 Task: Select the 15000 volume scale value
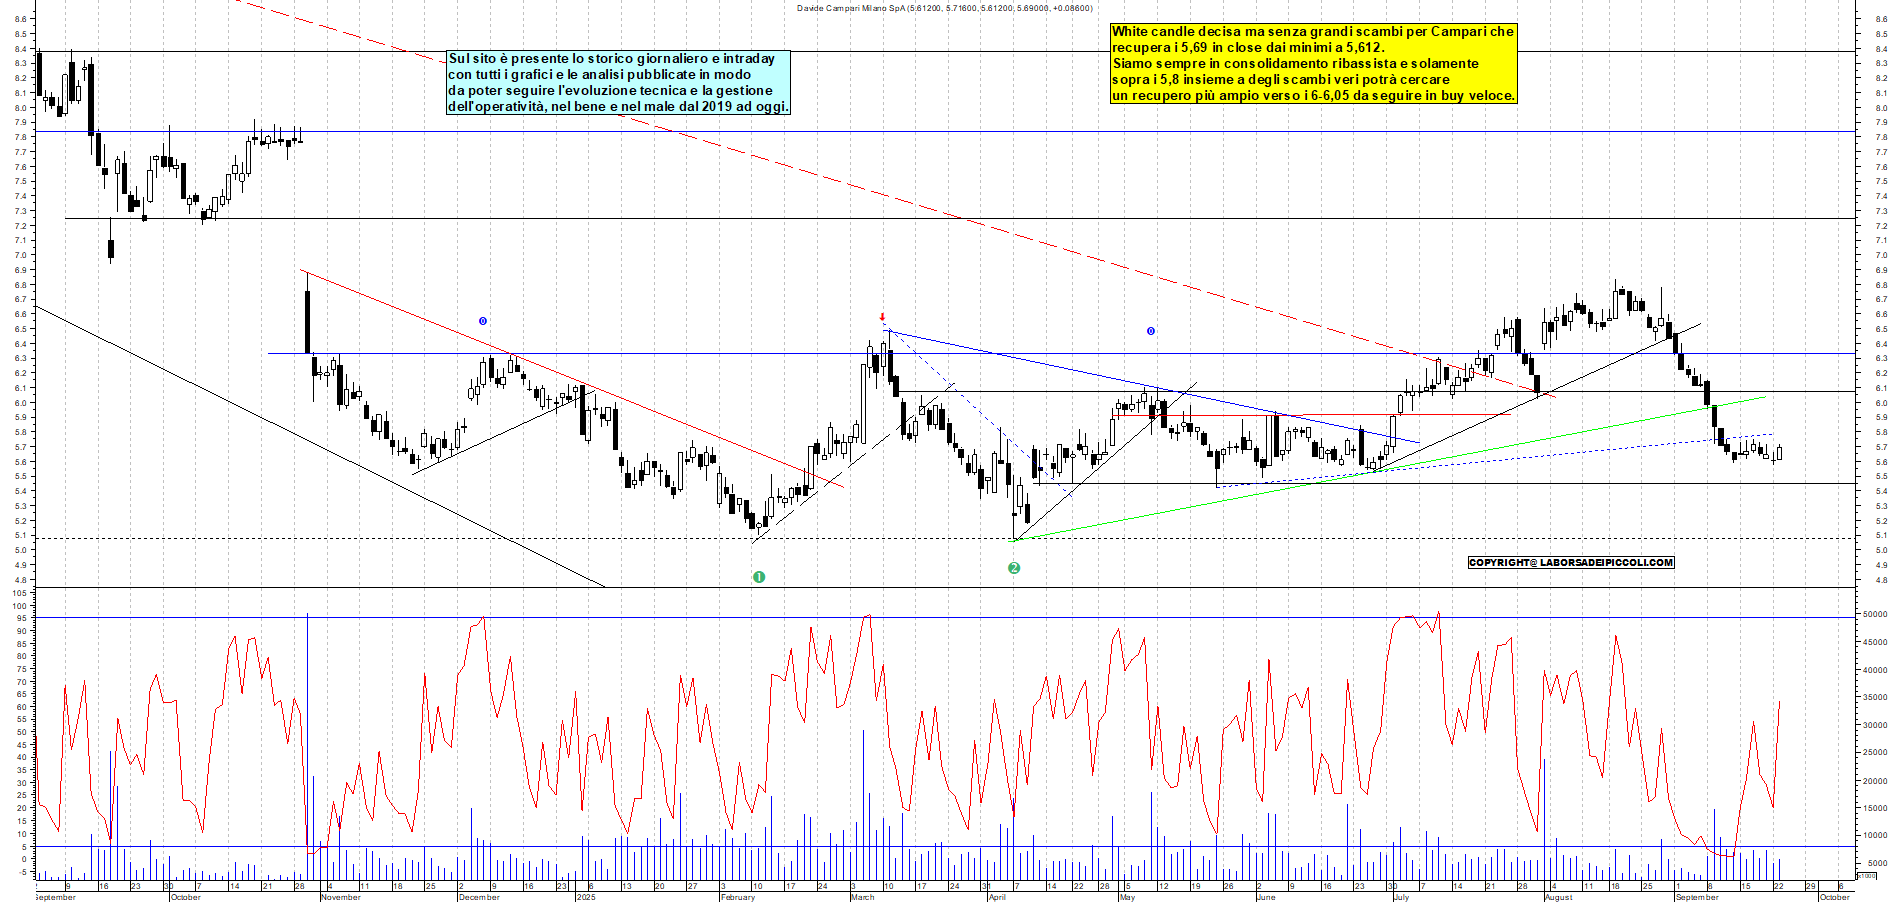(1875, 808)
